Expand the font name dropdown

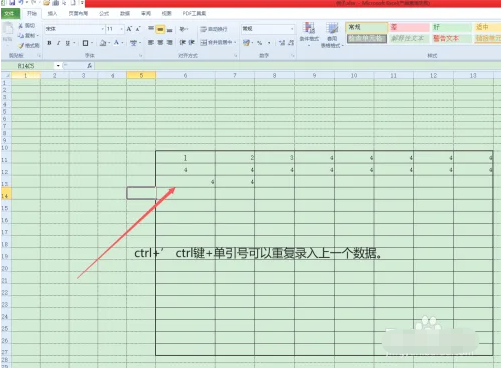click(x=102, y=29)
